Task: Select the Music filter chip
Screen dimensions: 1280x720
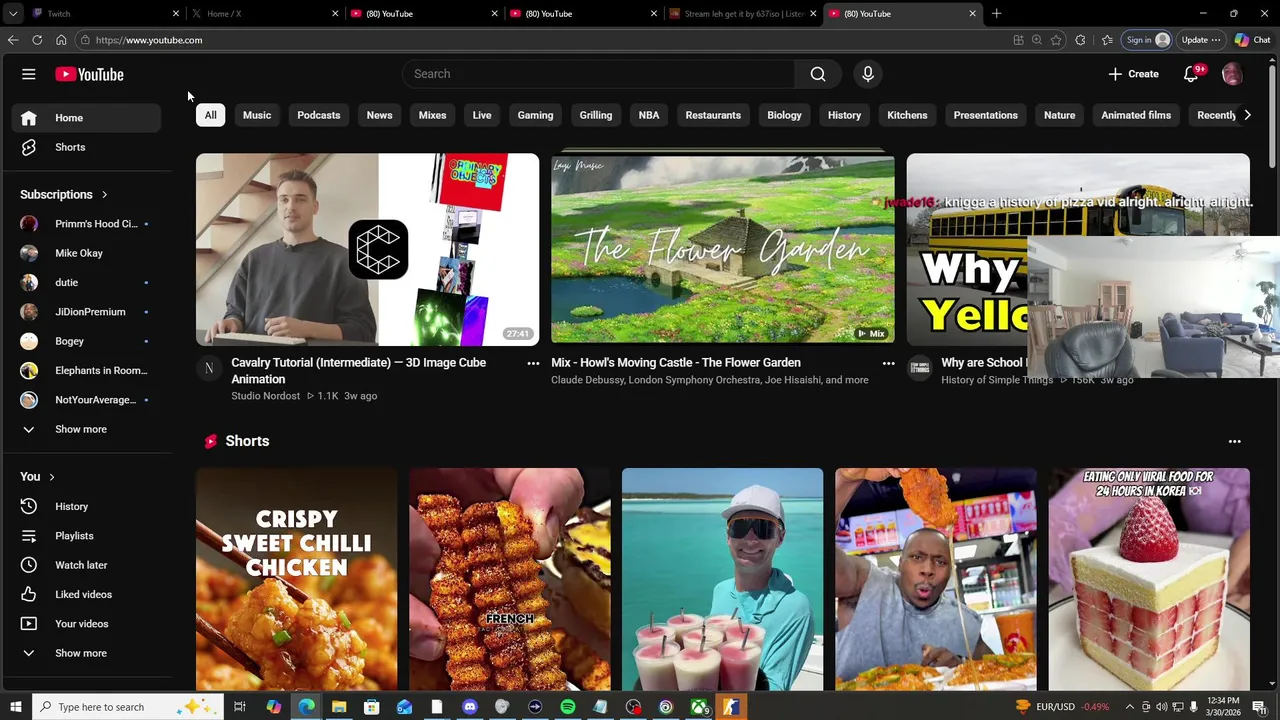Action: click(x=257, y=115)
